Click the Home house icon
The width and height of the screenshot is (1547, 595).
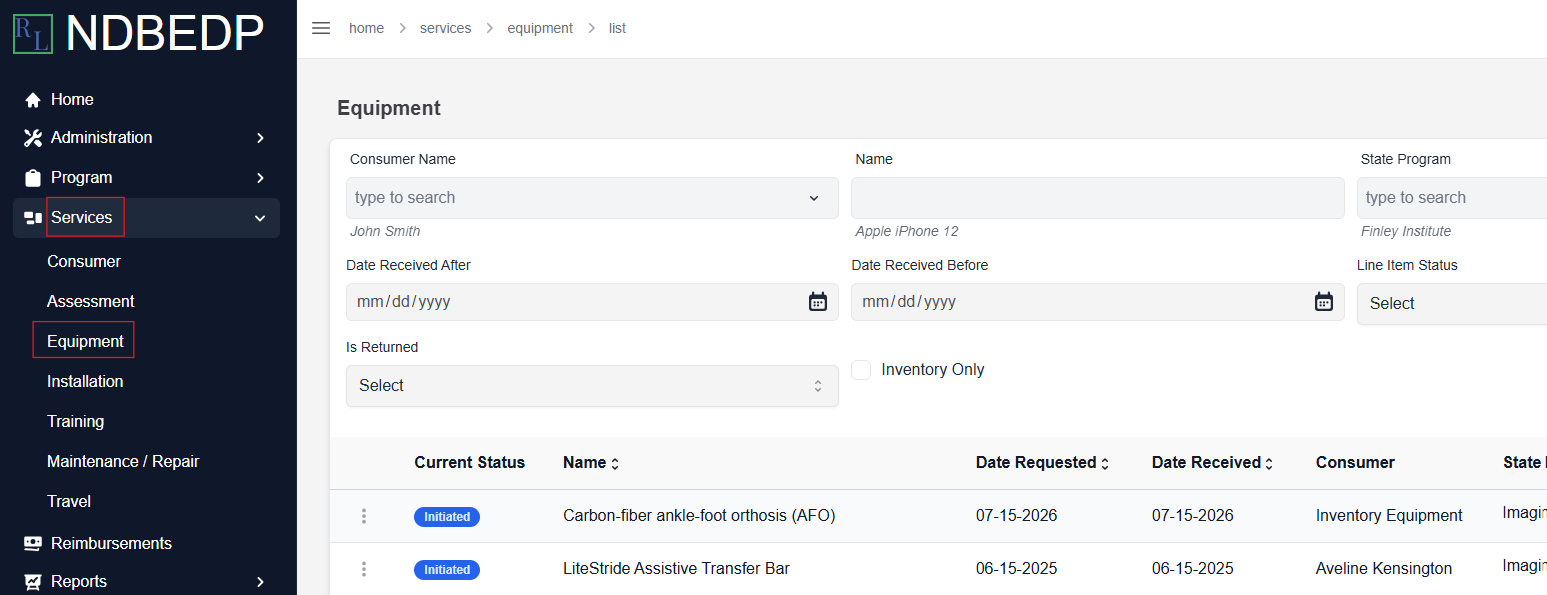(33, 100)
